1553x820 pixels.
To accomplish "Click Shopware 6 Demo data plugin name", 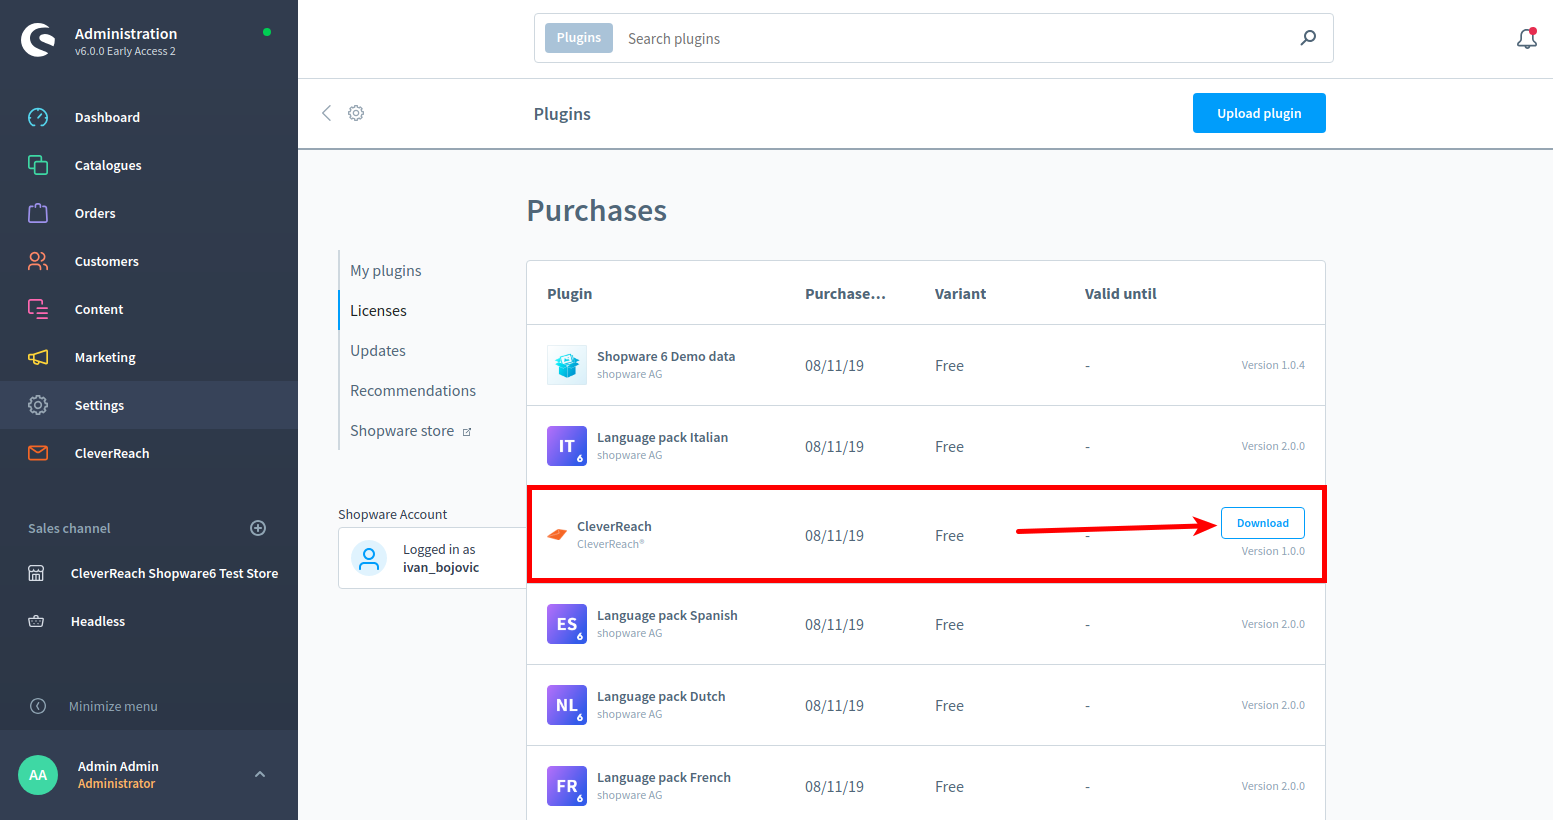I will (x=666, y=356).
